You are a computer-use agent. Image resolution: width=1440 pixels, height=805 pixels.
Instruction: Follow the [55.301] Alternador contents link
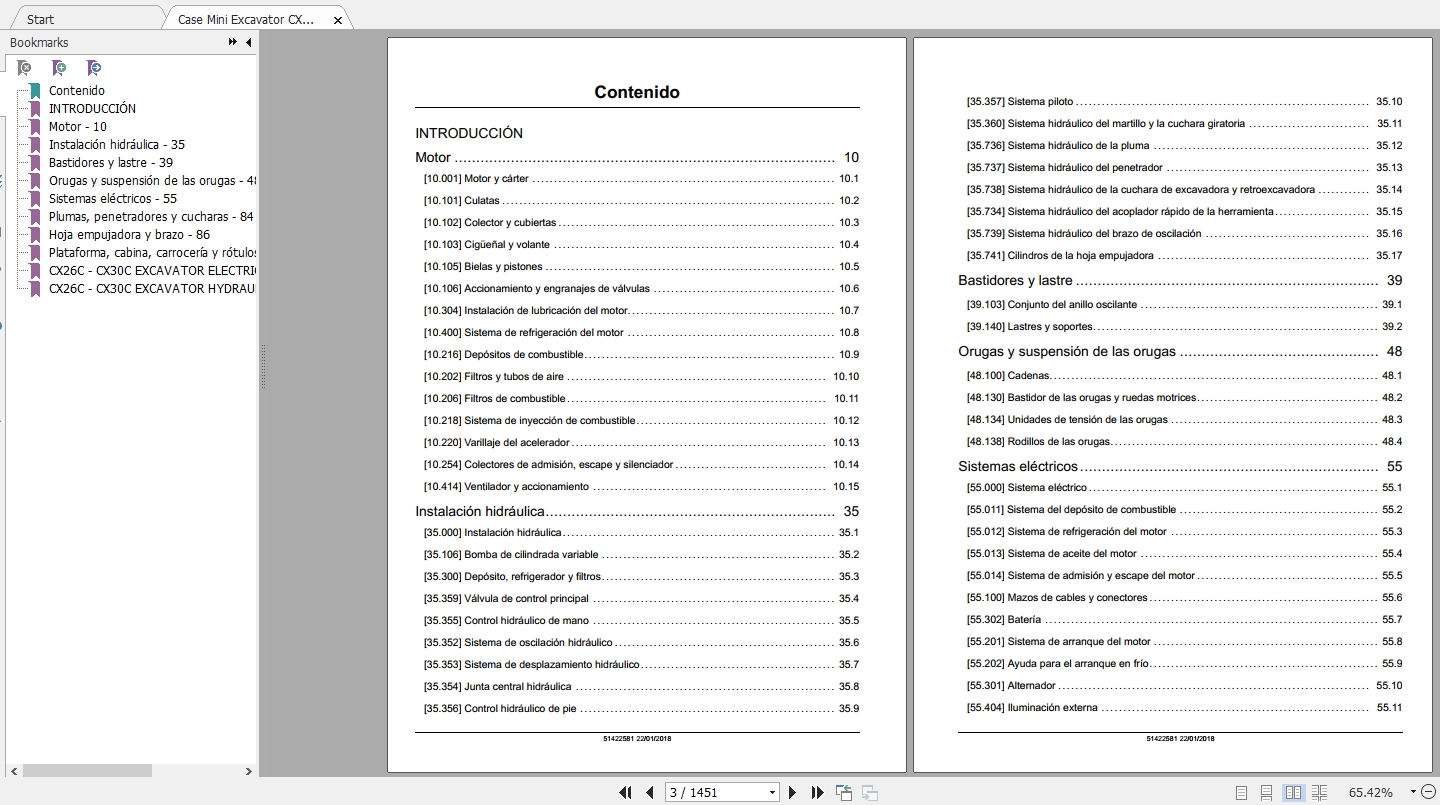coord(1184,686)
